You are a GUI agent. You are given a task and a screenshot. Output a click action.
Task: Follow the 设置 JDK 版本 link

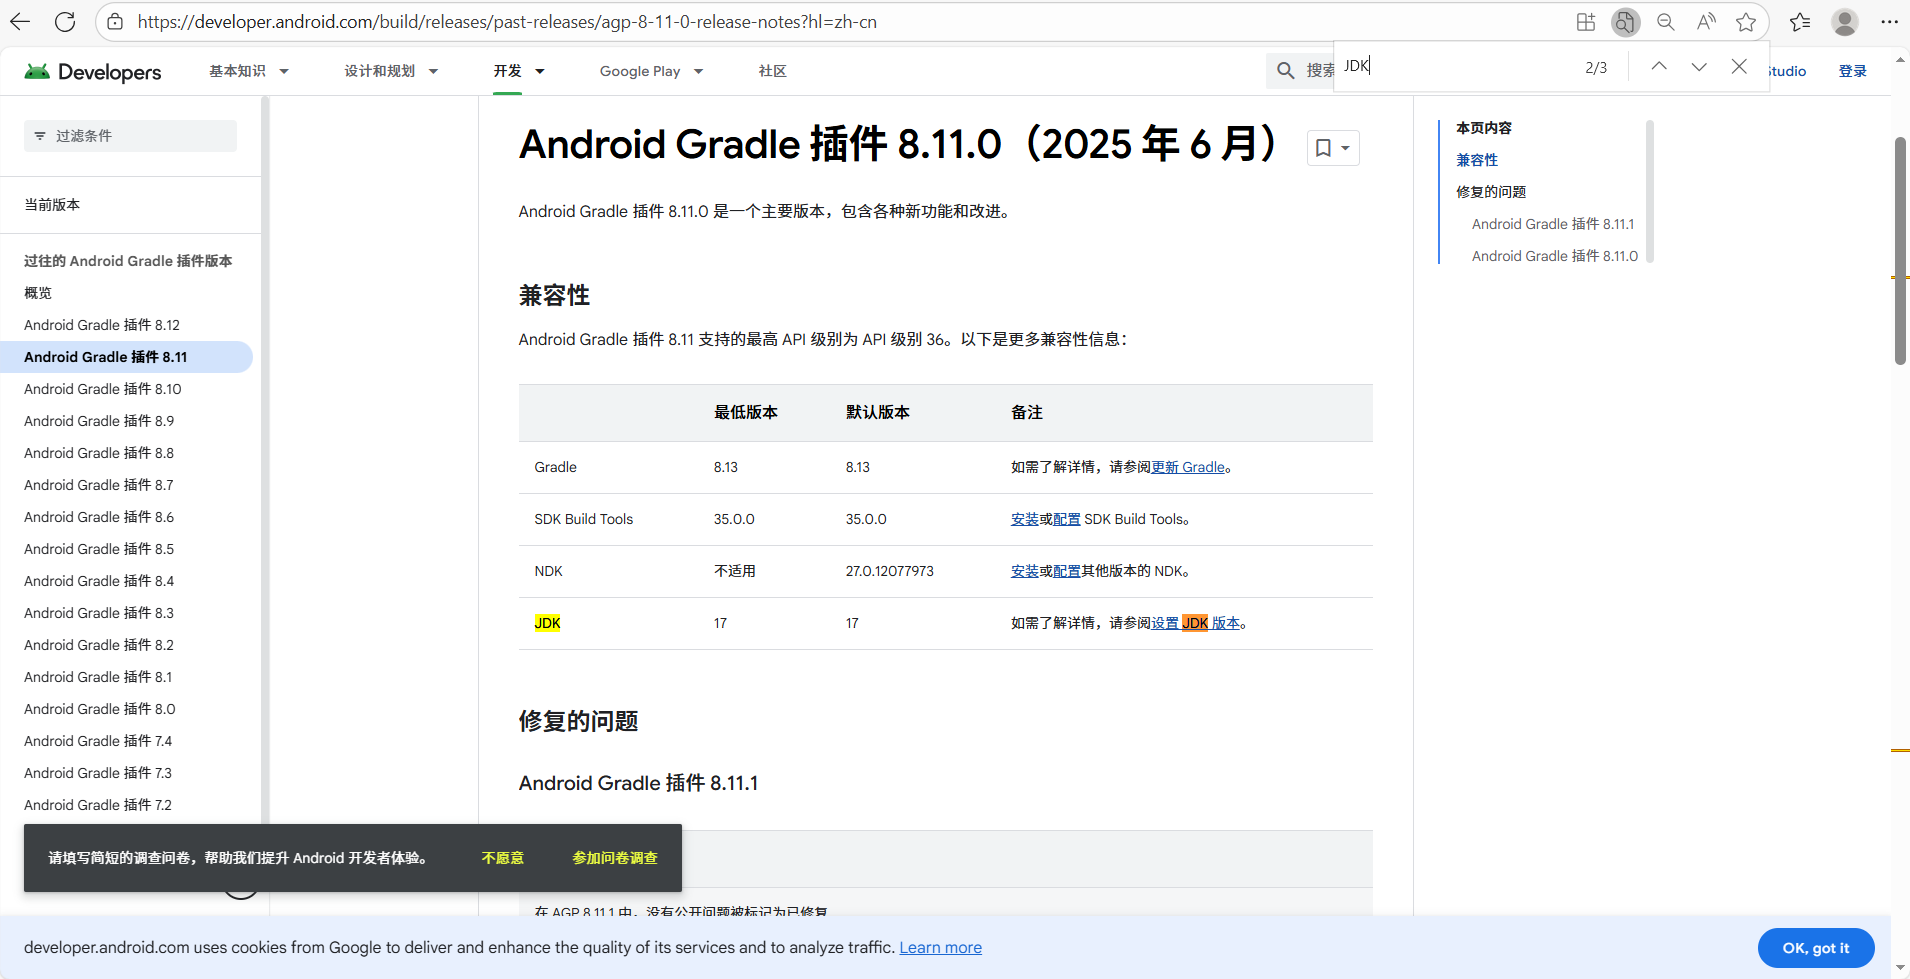(1195, 623)
